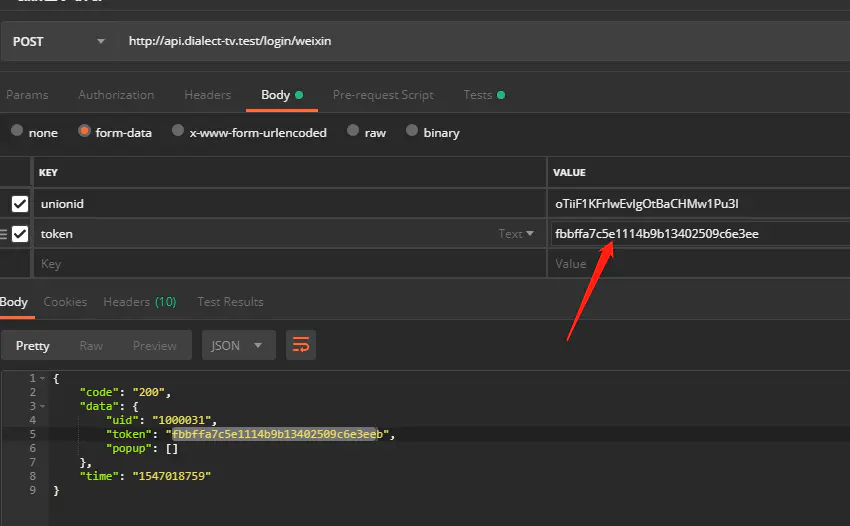The height and width of the screenshot is (526, 850).
Task: Click the drag handle beside token row
Action: click(3, 234)
